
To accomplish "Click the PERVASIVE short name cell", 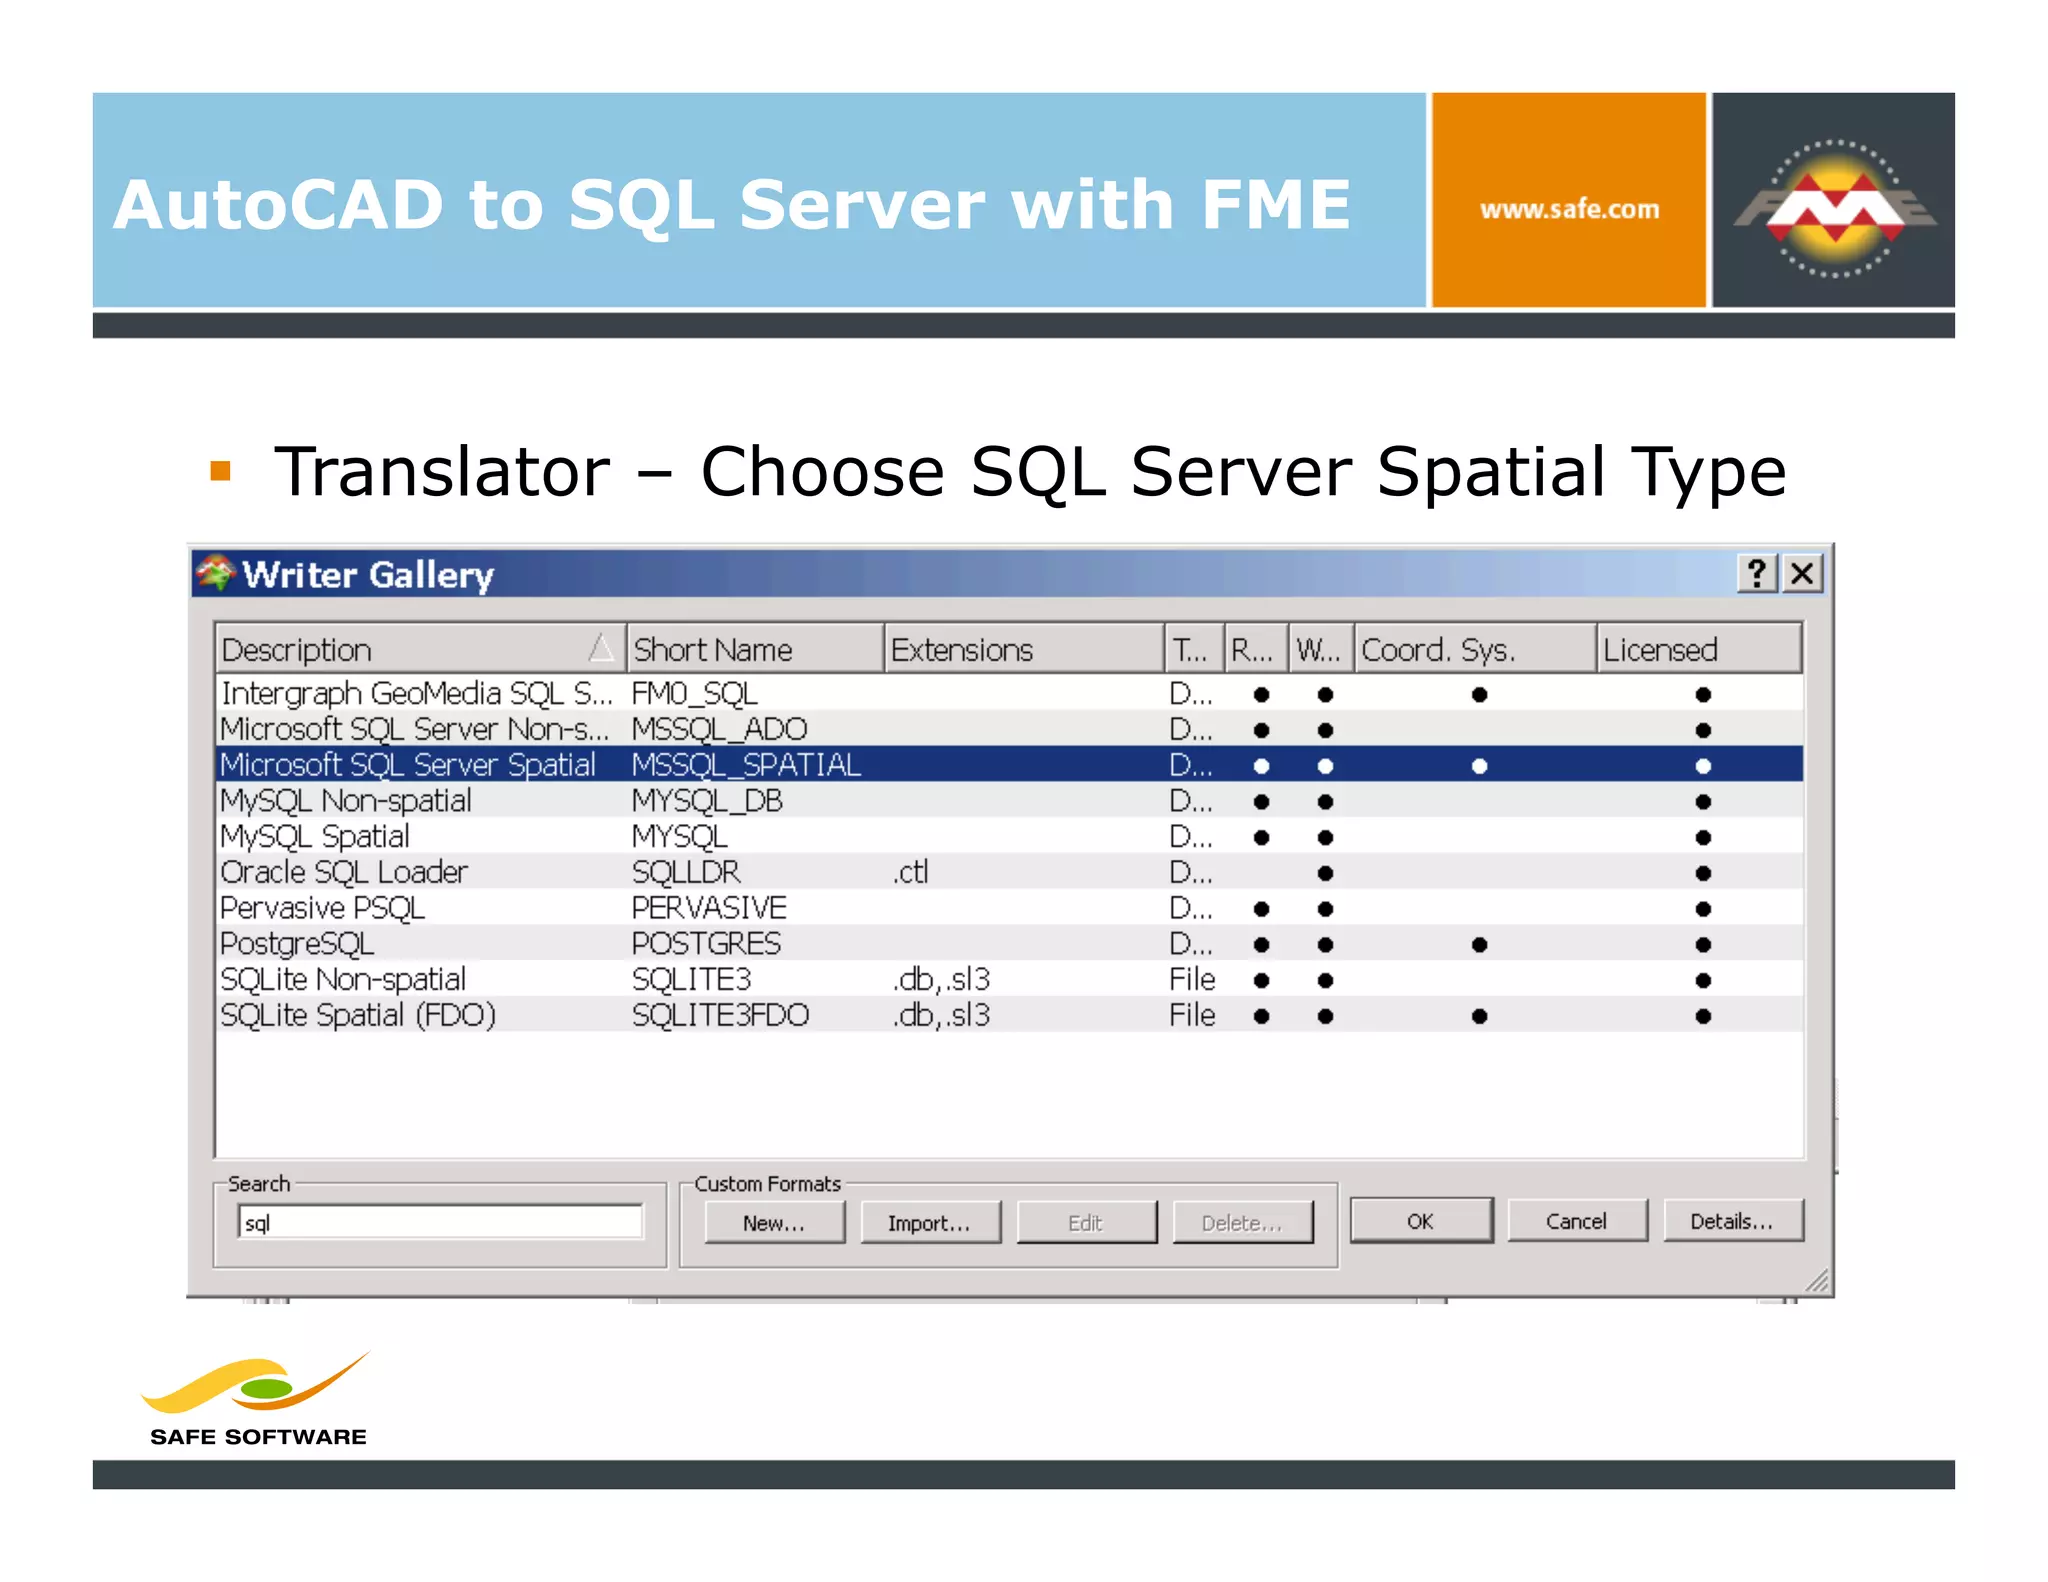I will coord(709,908).
